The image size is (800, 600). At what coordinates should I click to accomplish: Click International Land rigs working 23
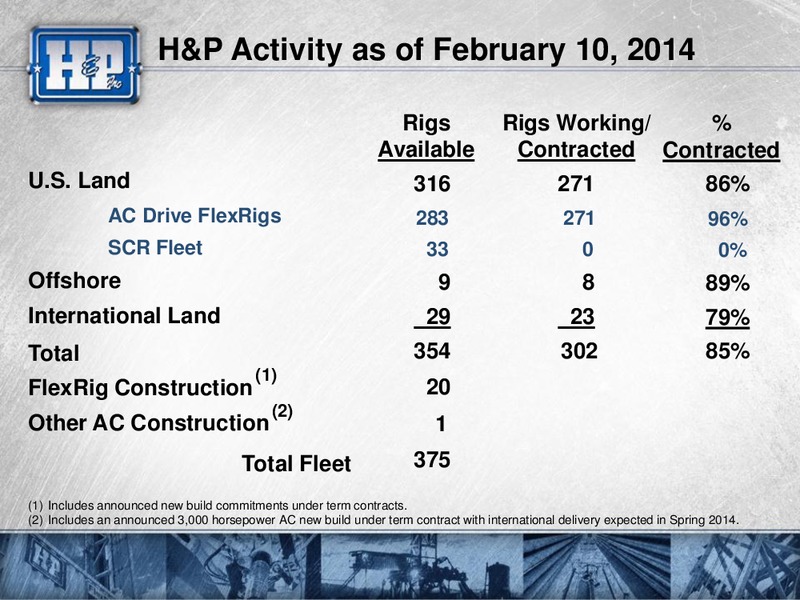tap(576, 317)
